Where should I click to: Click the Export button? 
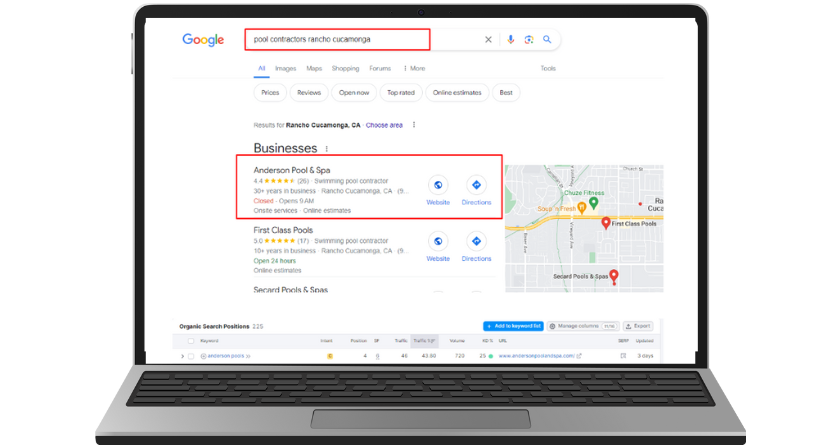click(638, 326)
